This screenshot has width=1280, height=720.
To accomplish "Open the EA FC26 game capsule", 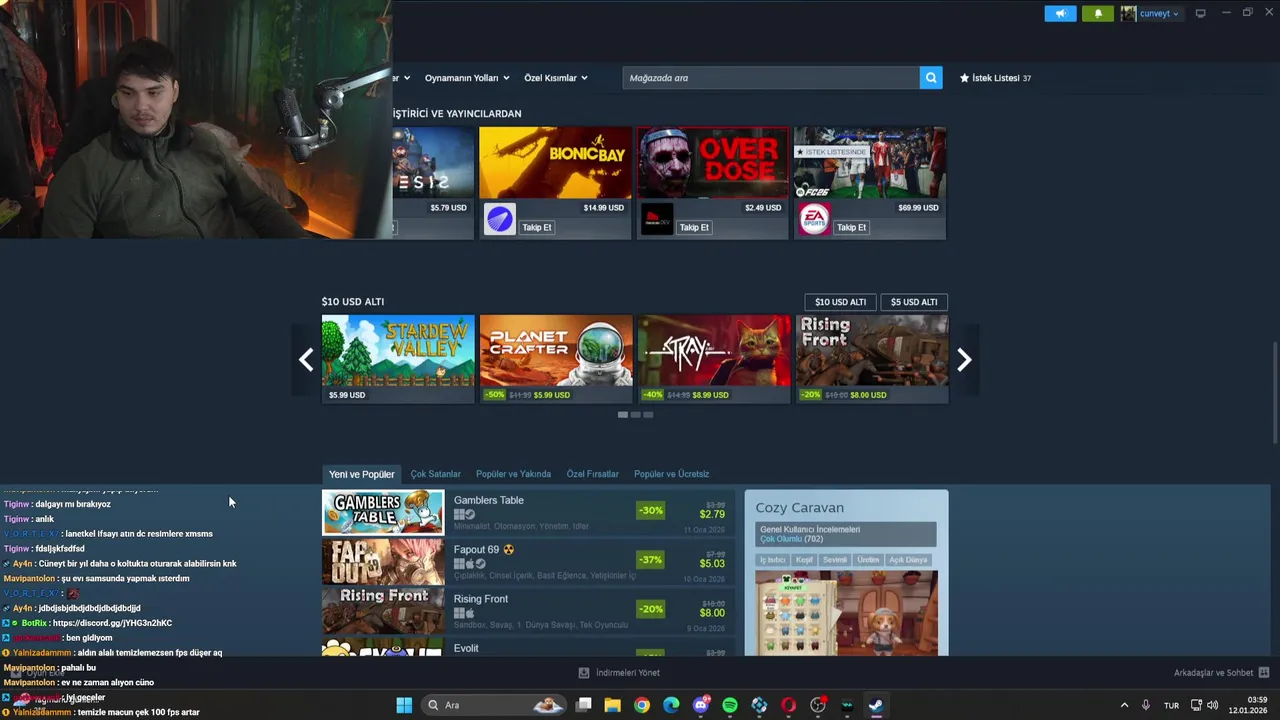I will pyautogui.click(x=870, y=163).
